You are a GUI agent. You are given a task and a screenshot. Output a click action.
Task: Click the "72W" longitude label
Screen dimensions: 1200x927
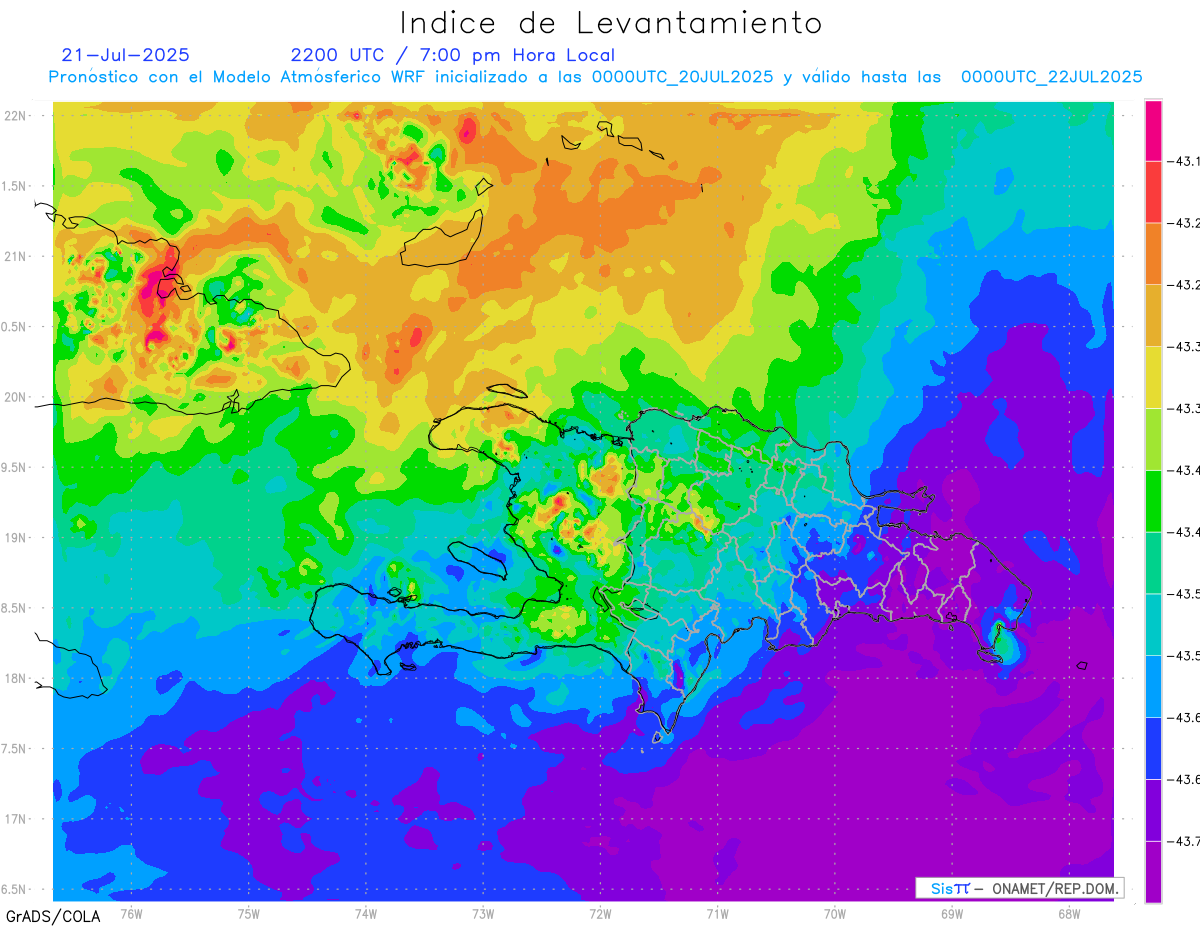600,913
